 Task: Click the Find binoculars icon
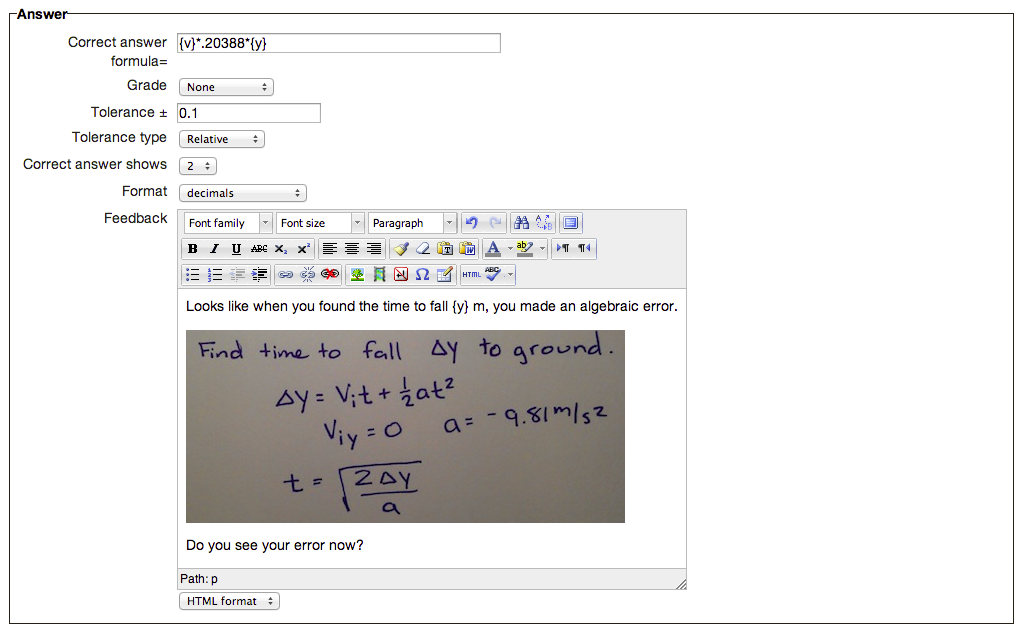pos(520,223)
